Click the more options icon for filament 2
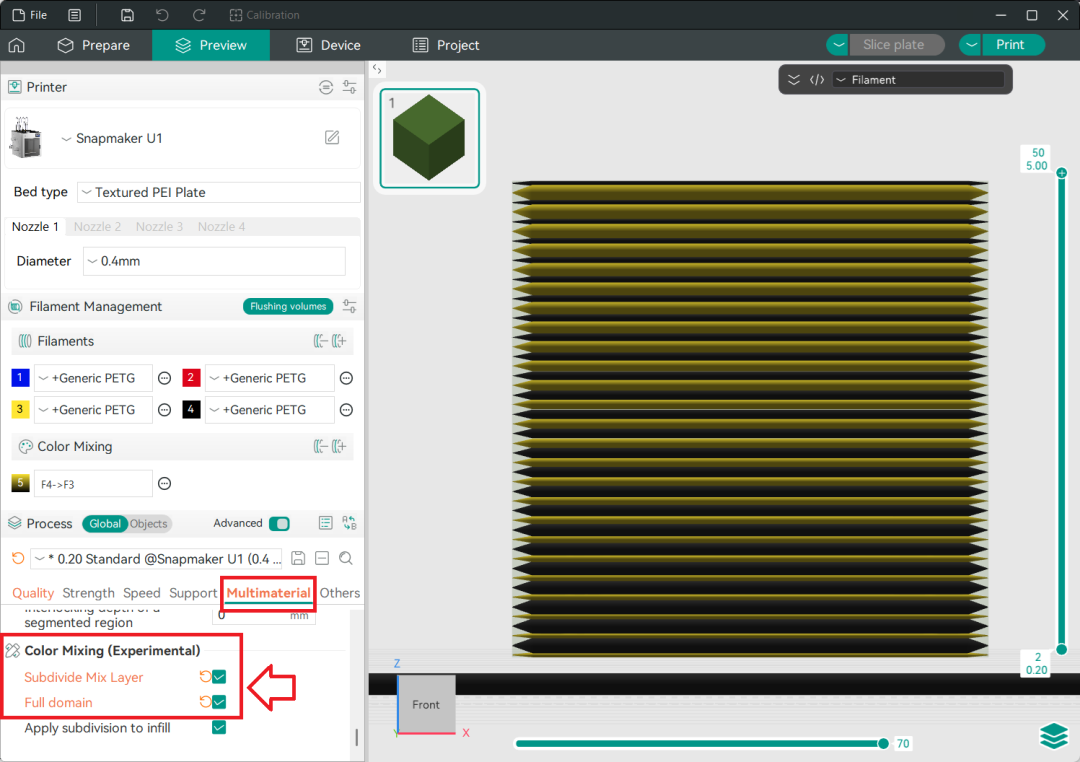This screenshot has width=1080, height=762. pos(346,378)
